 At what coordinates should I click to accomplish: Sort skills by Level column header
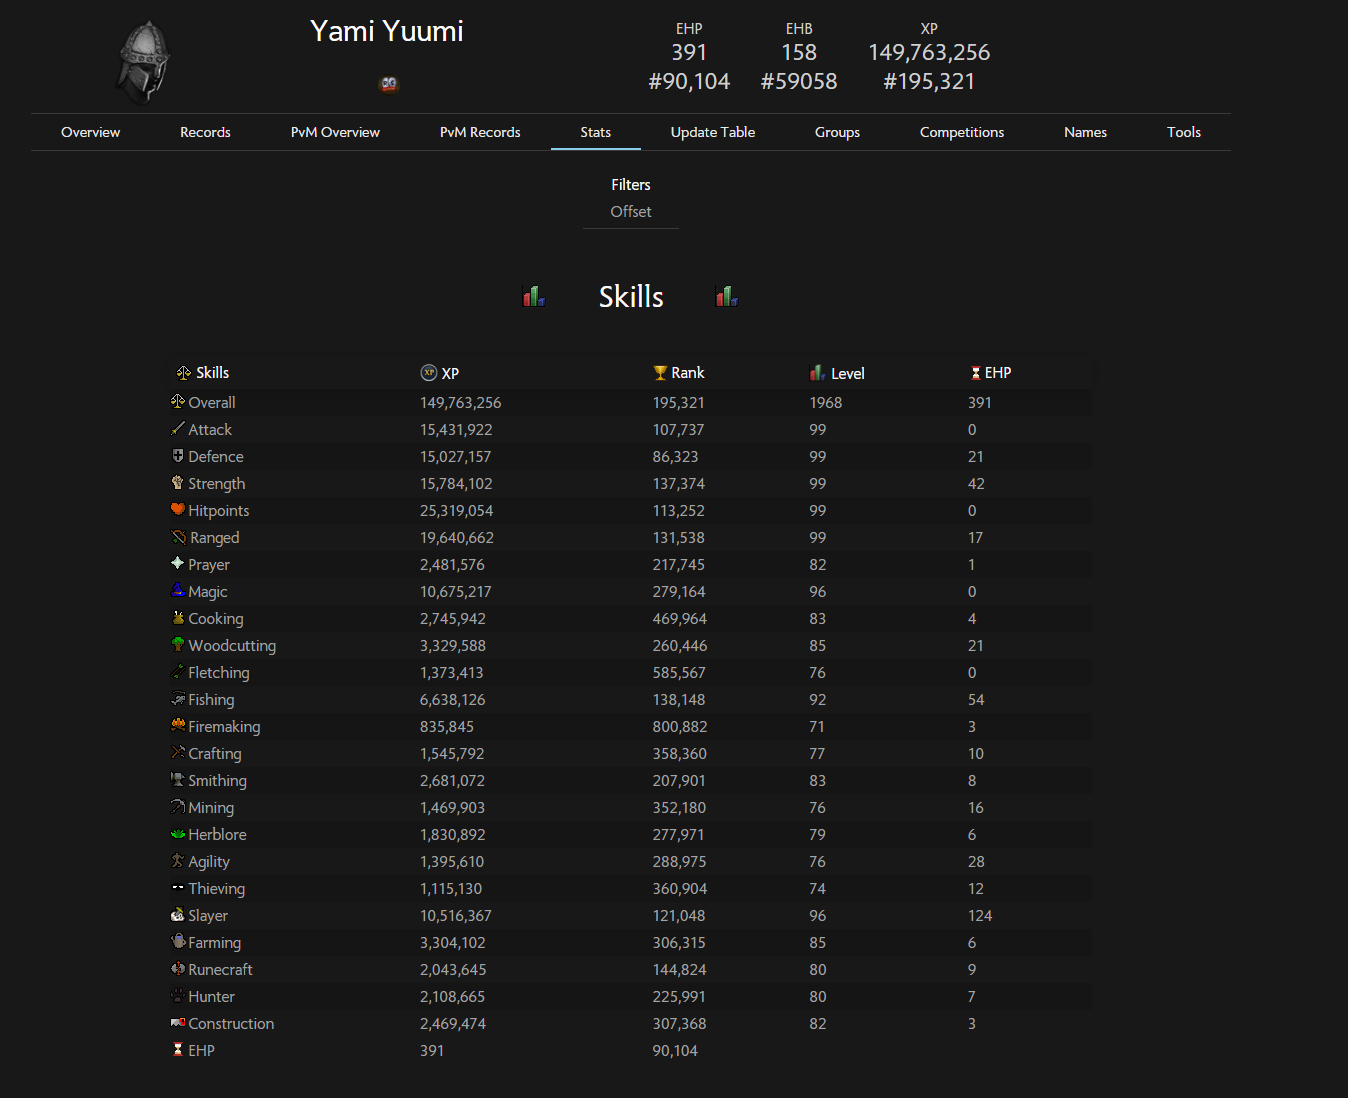coord(847,373)
